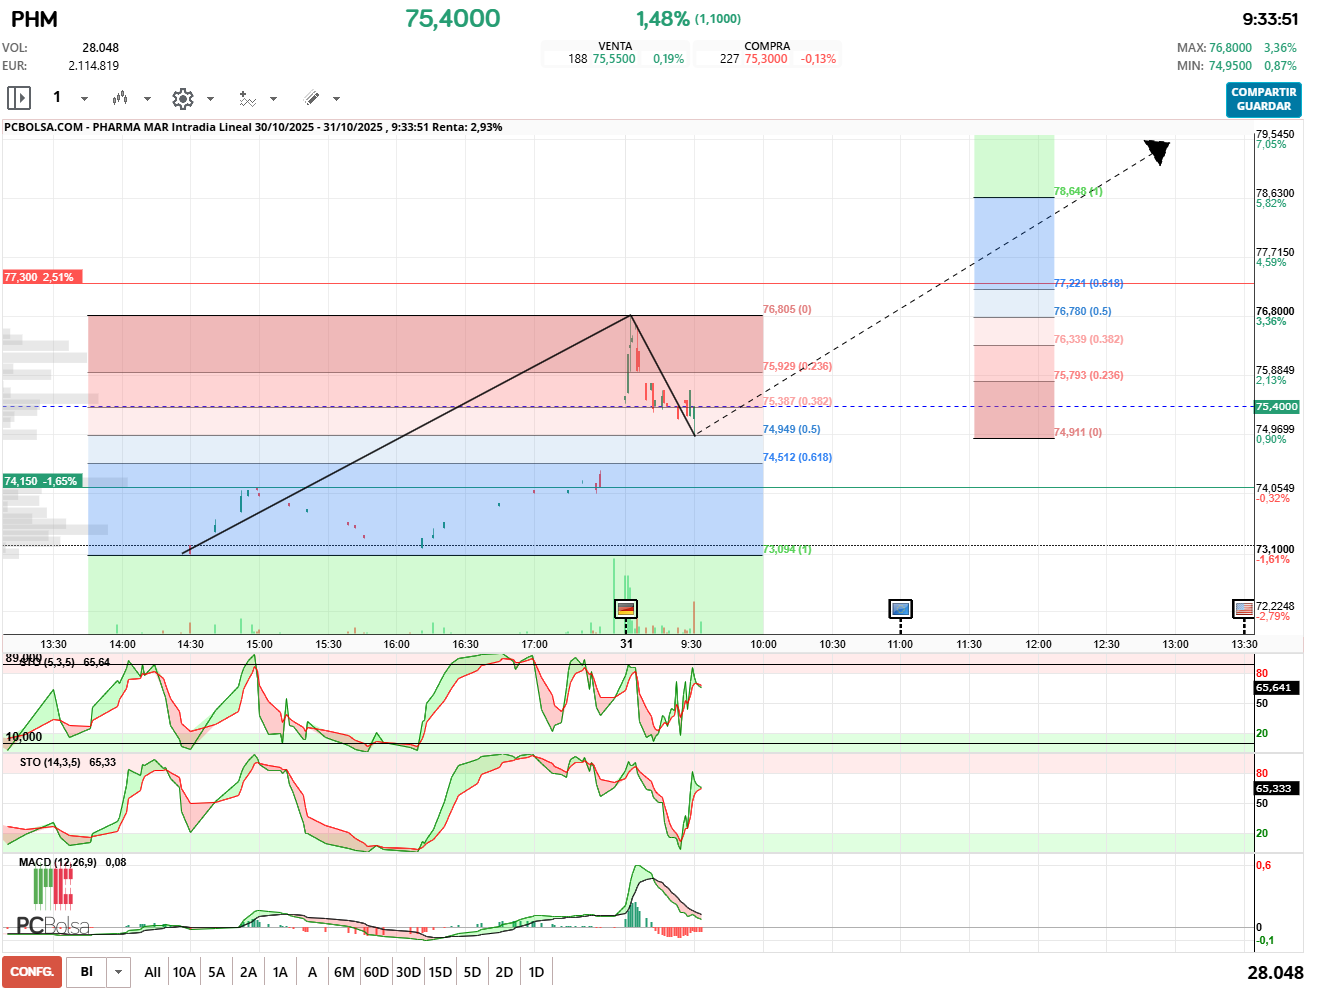Switch to the 1D time range
Image resolution: width=1317 pixels, height=993 pixels.
point(536,971)
